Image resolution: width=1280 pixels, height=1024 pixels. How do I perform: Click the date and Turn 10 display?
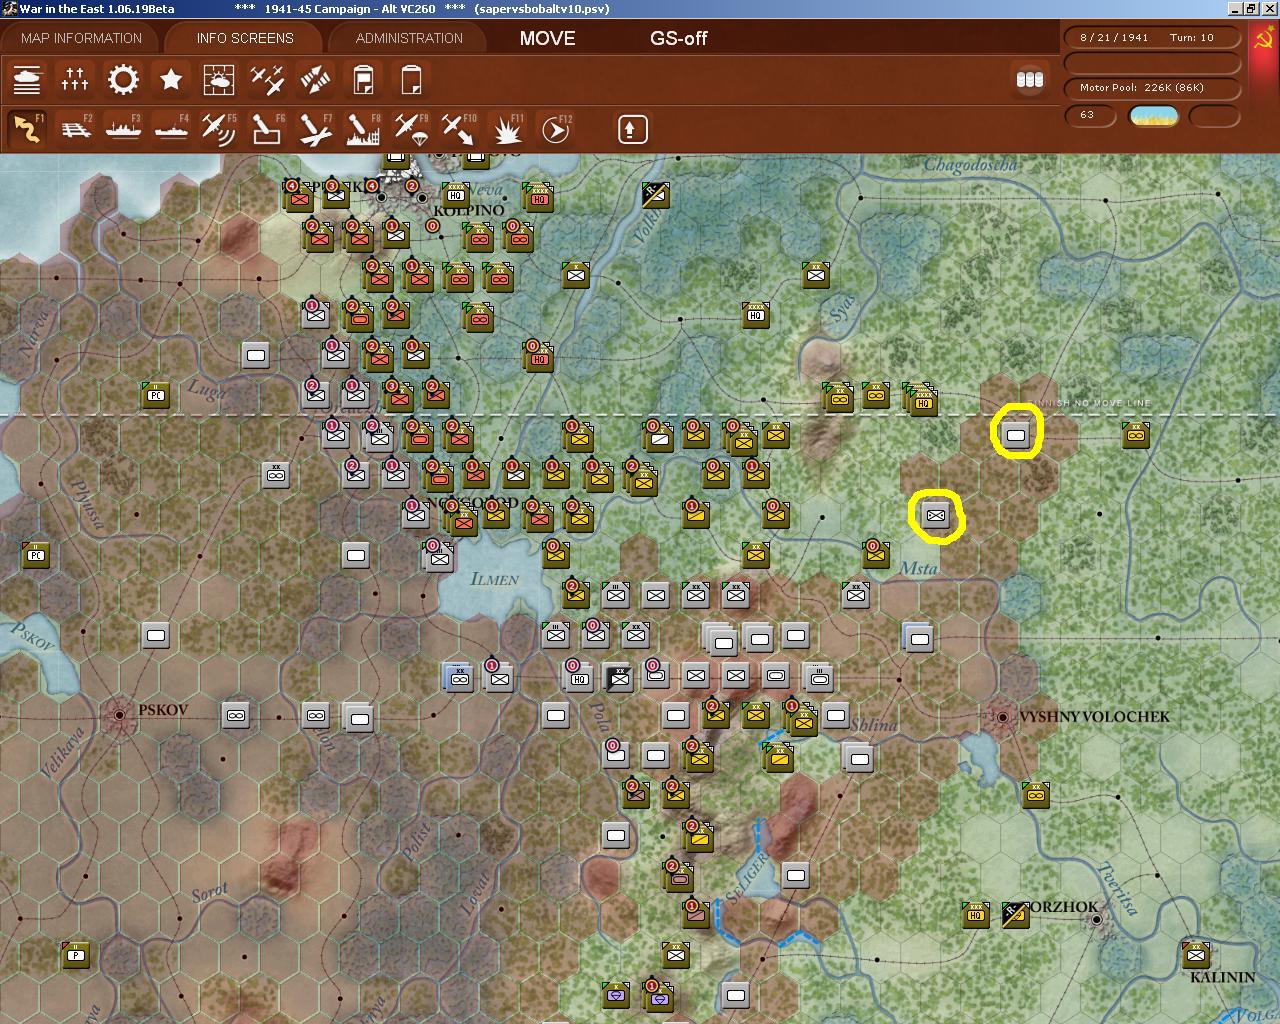(1152, 37)
